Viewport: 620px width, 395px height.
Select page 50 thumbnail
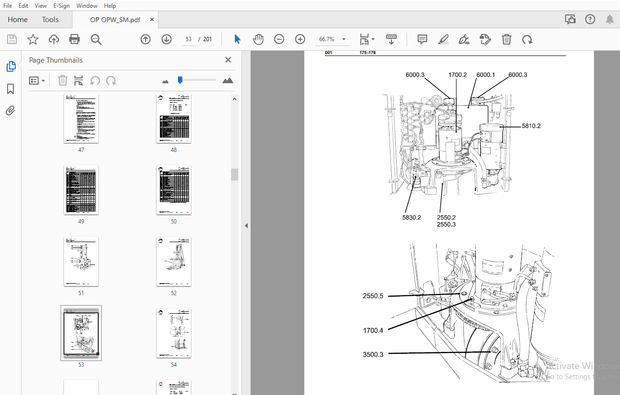(174, 190)
